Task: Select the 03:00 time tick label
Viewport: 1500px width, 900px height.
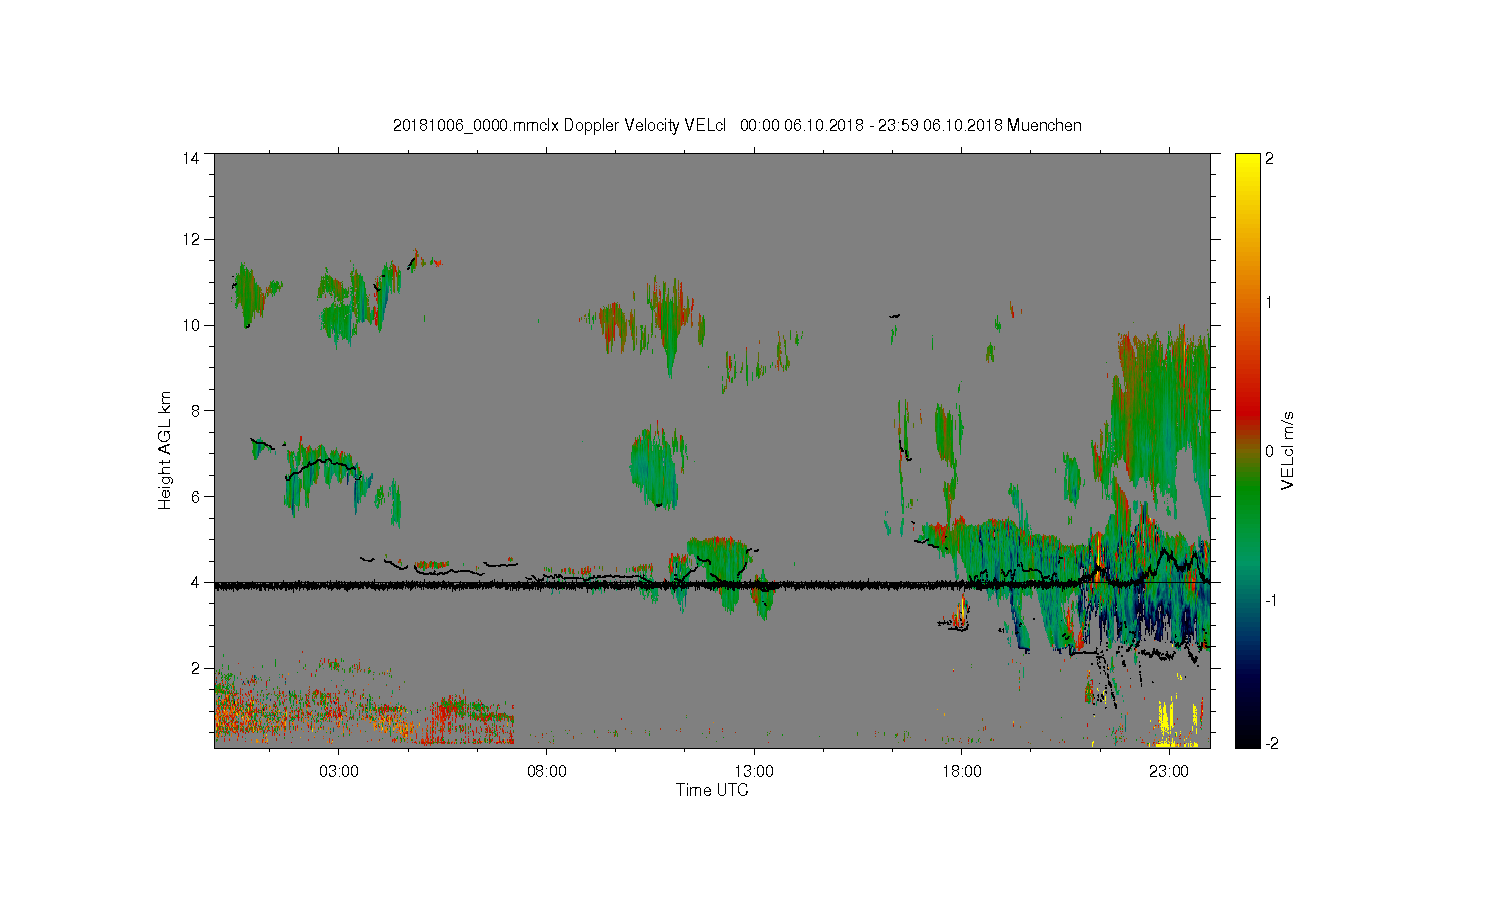Action: tap(339, 771)
